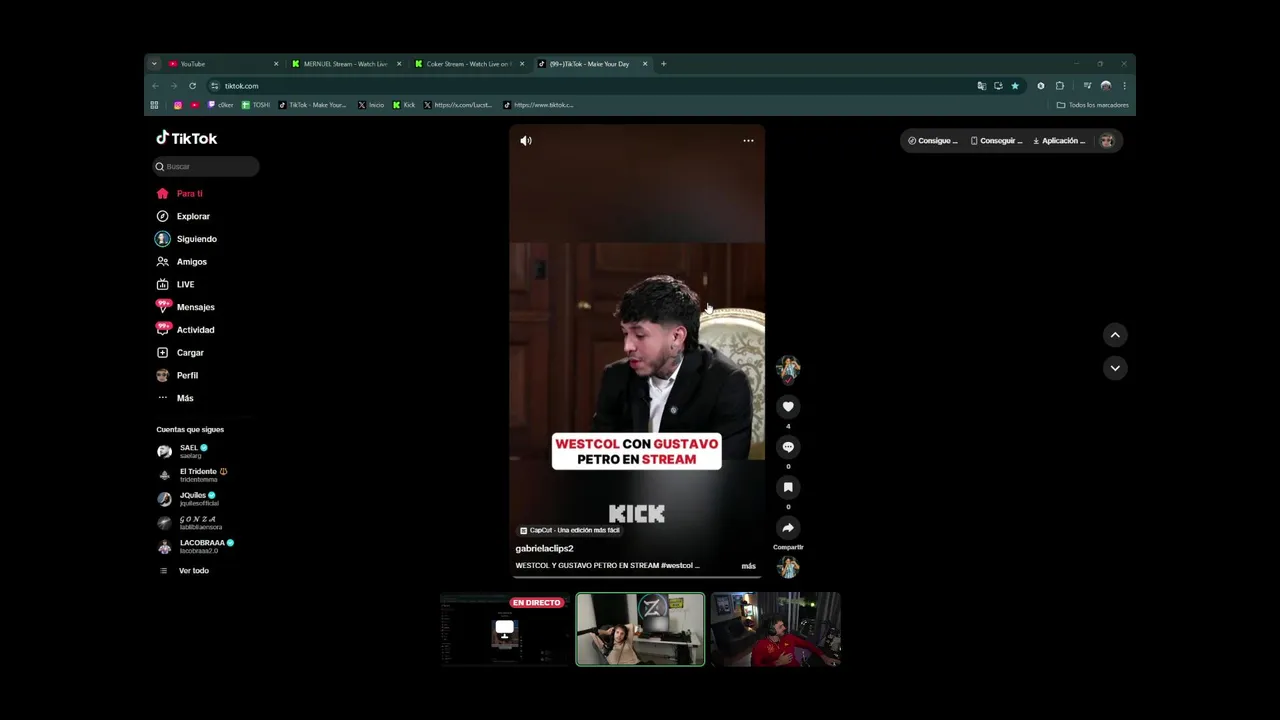Open the translate page icon

tap(981, 86)
